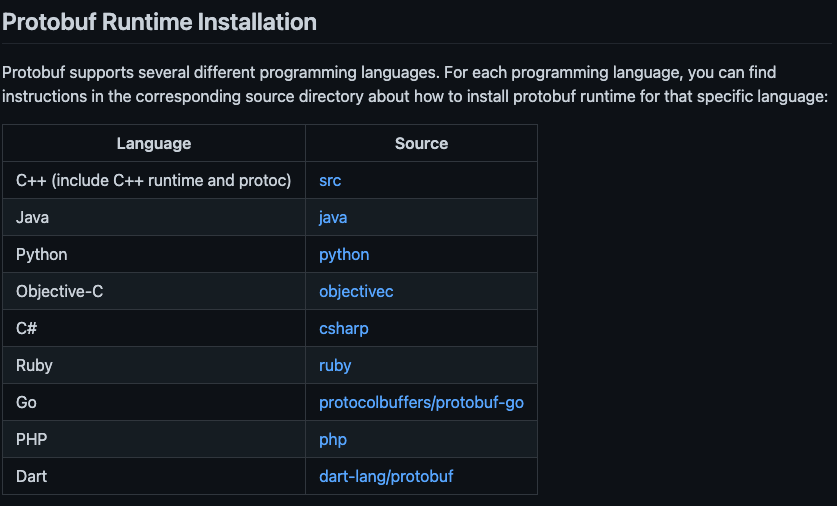This screenshot has height=506, width=837.
Task: Click the Source column header
Action: coord(421,144)
